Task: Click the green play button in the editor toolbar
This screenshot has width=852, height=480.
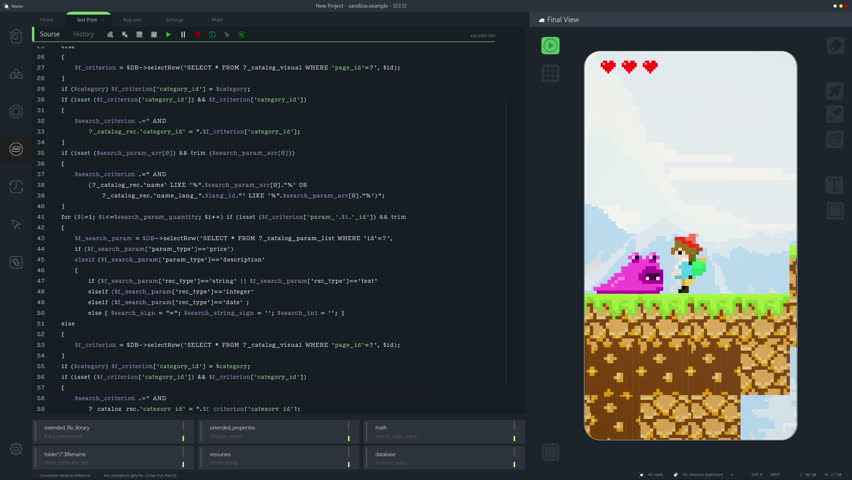Action: pos(168,35)
